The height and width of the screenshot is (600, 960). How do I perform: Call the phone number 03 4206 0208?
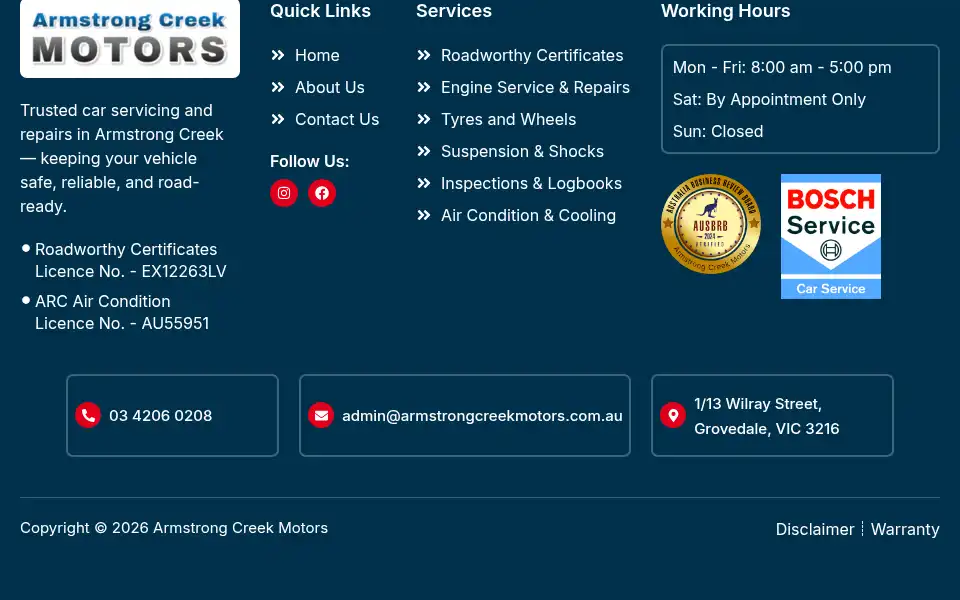point(160,416)
